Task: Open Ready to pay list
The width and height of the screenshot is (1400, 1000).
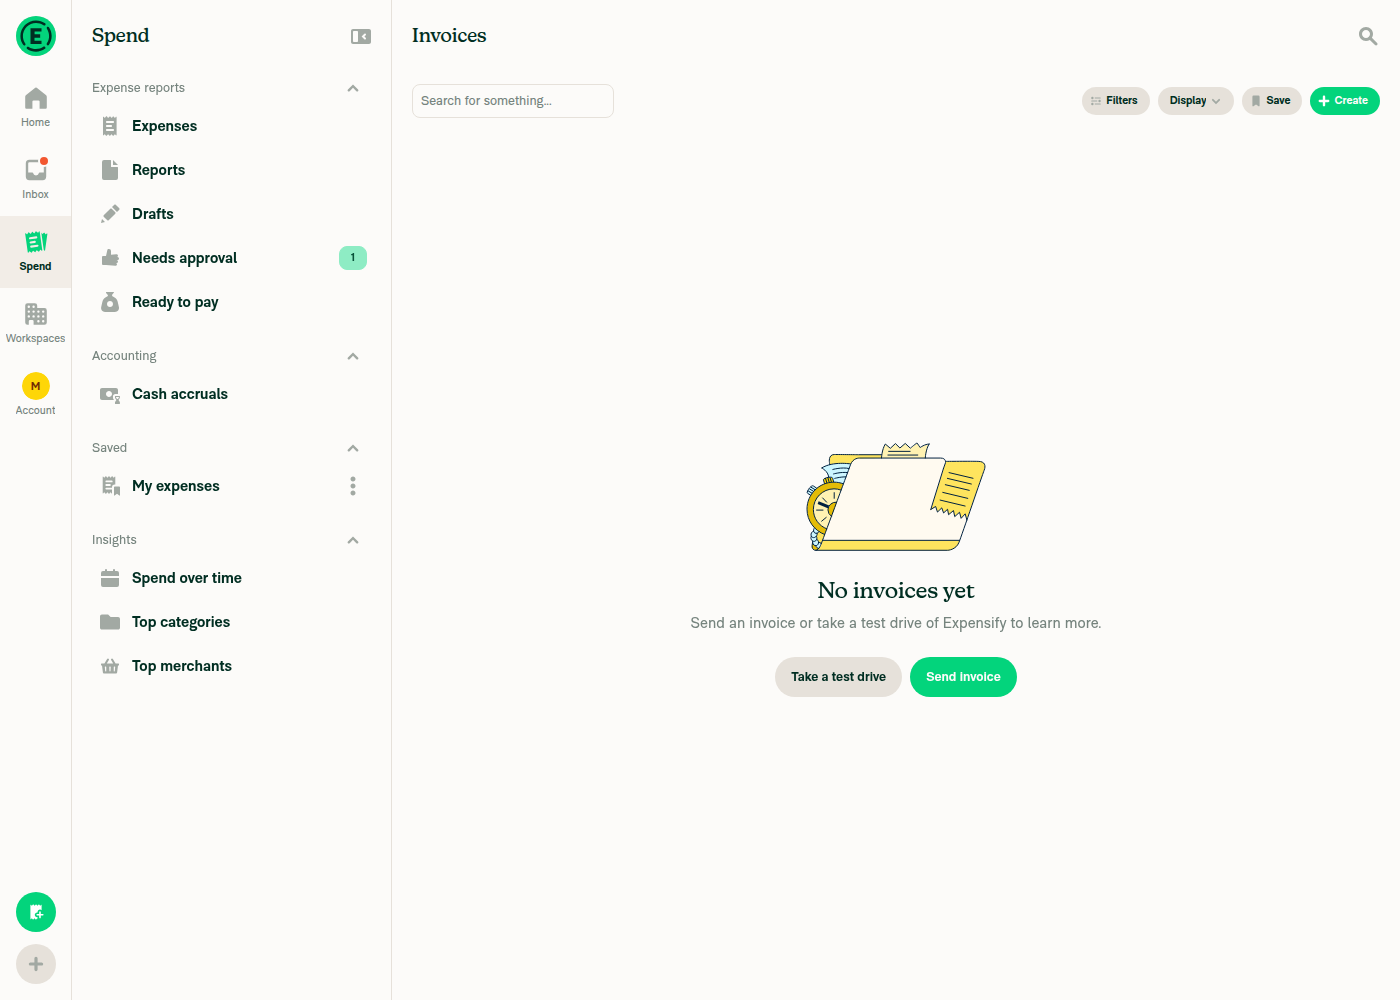Action: point(231,302)
